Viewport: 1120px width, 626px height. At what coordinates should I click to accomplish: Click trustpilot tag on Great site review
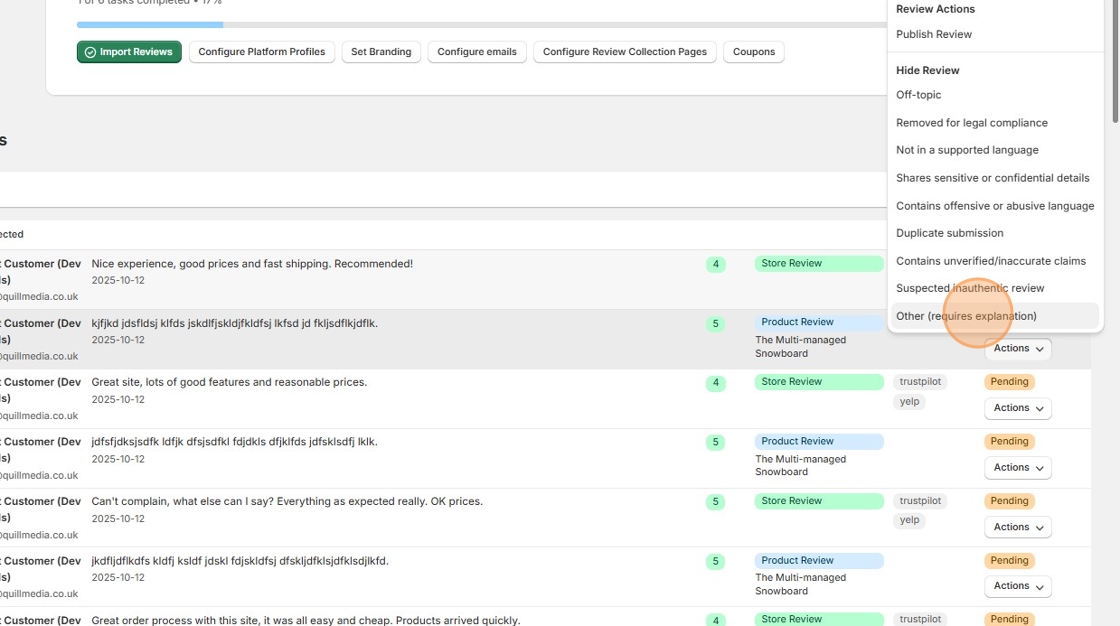920,382
